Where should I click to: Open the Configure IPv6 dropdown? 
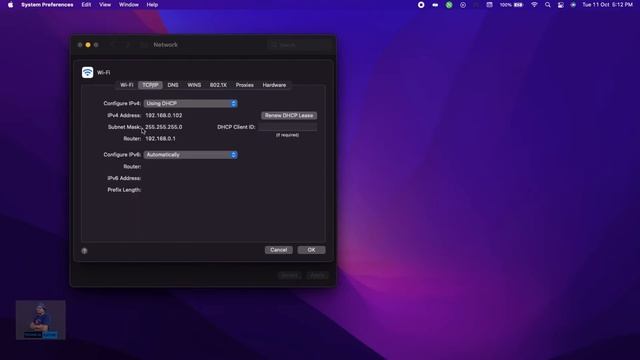pyautogui.click(x=191, y=155)
